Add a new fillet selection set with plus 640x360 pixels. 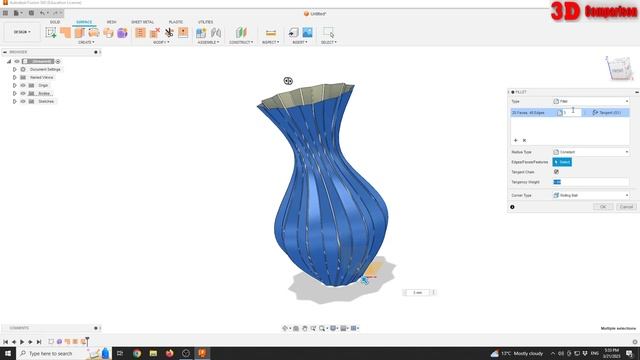point(516,140)
